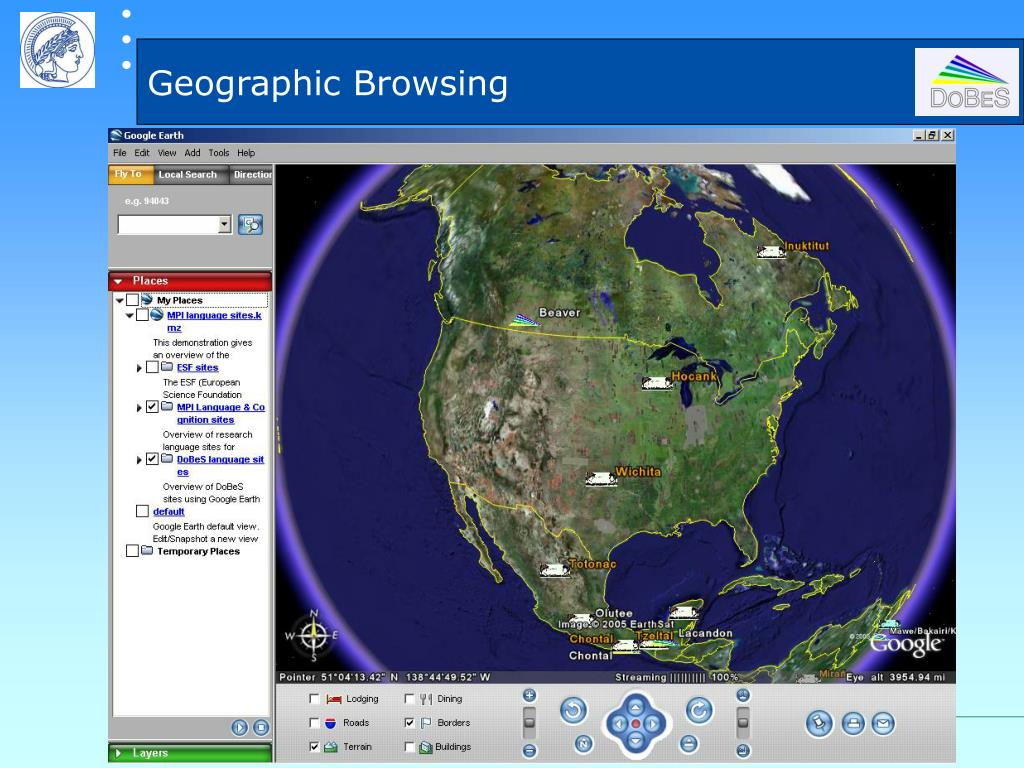Open the View menu

tap(167, 153)
